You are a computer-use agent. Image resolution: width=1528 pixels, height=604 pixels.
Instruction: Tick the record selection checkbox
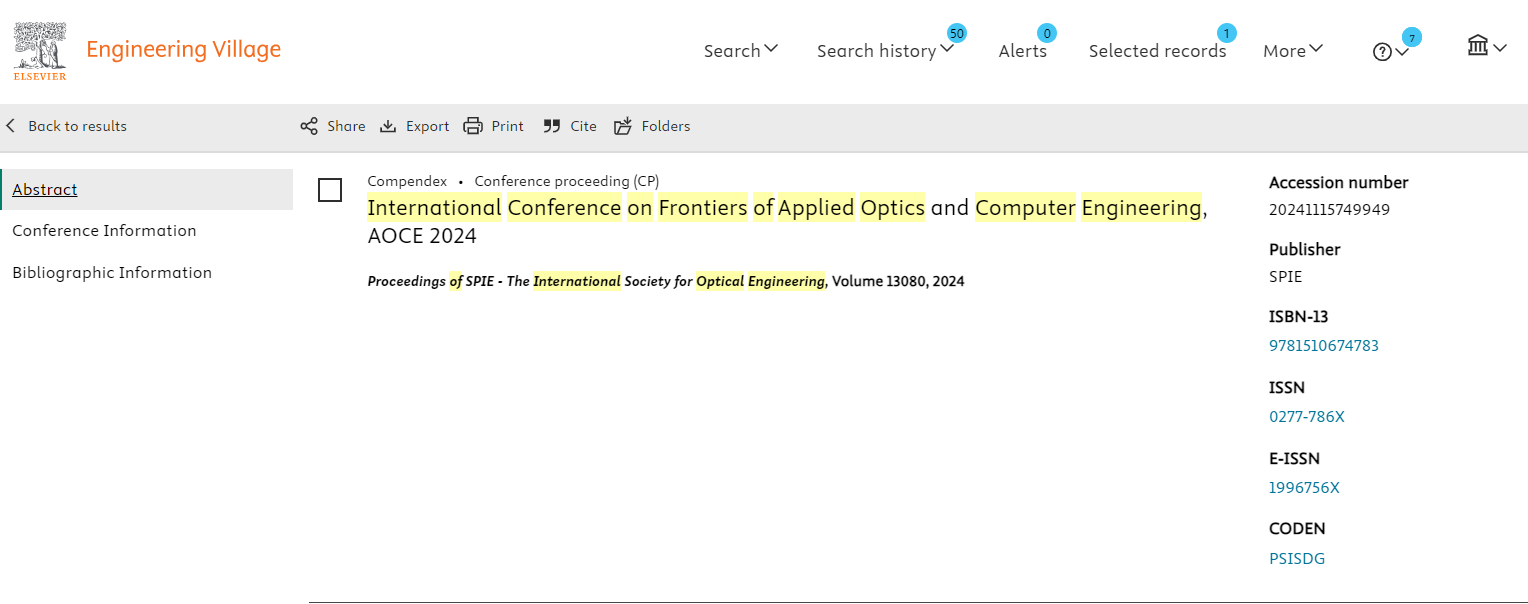click(x=330, y=190)
